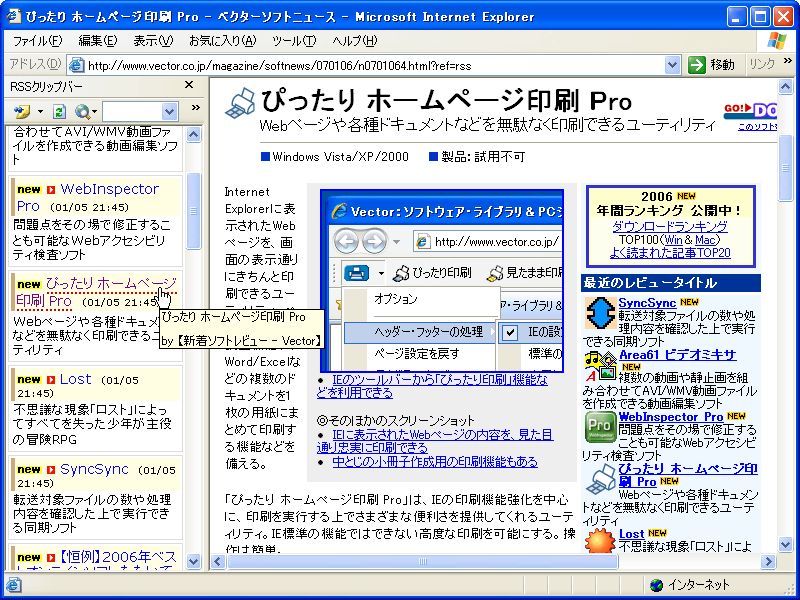Click the Lost link in review titles

632,534
